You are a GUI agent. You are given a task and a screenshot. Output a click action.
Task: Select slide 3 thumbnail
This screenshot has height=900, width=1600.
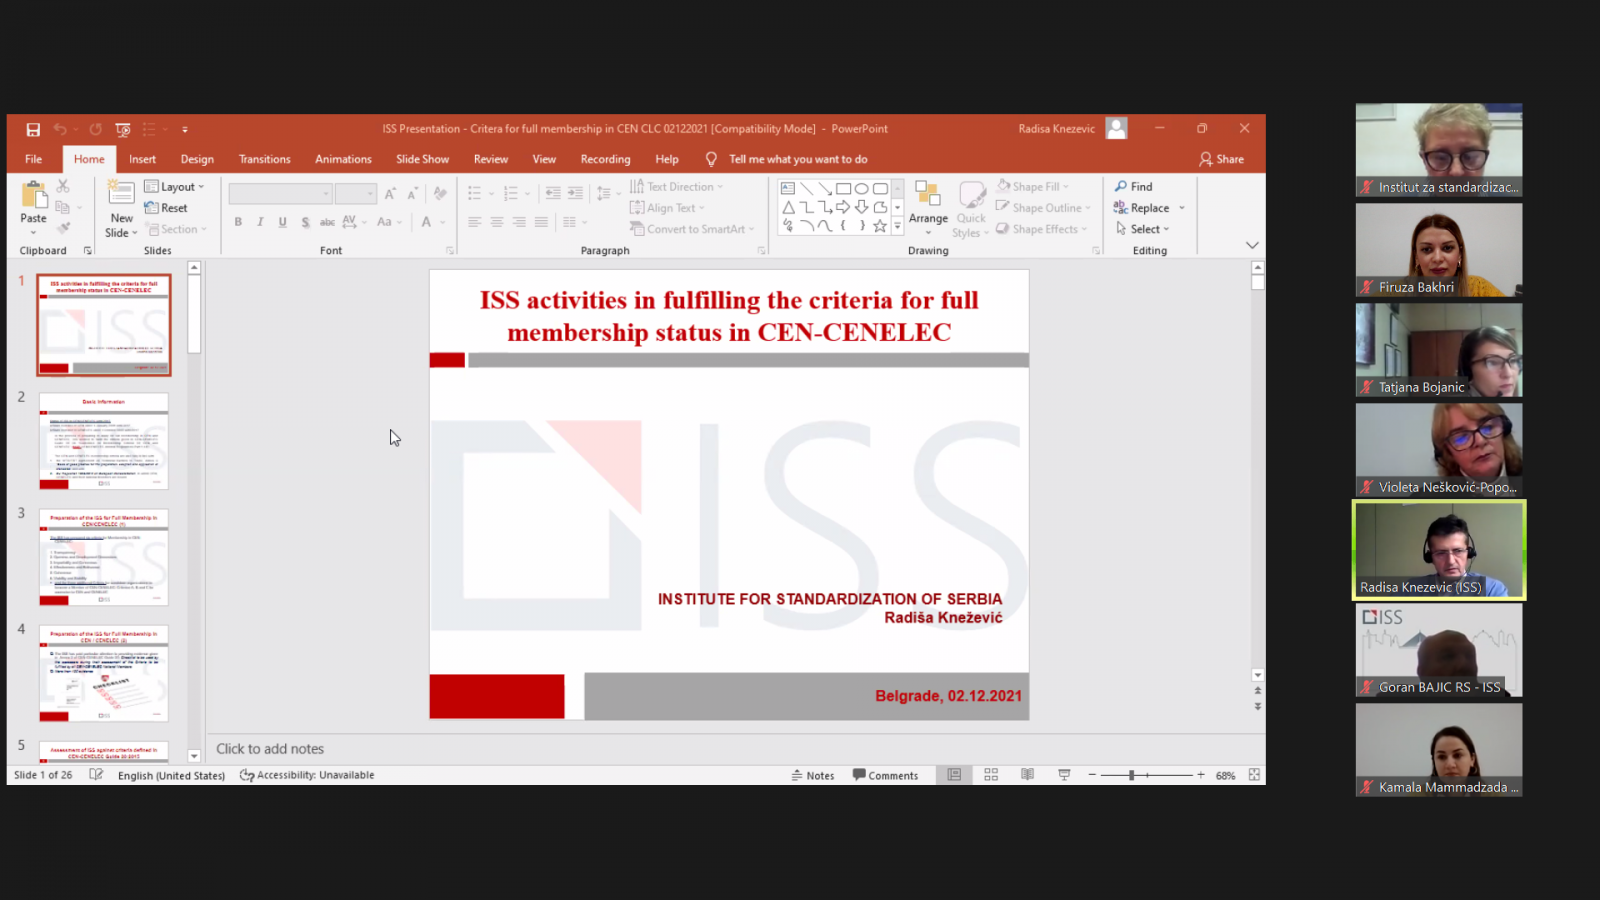[104, 557]
